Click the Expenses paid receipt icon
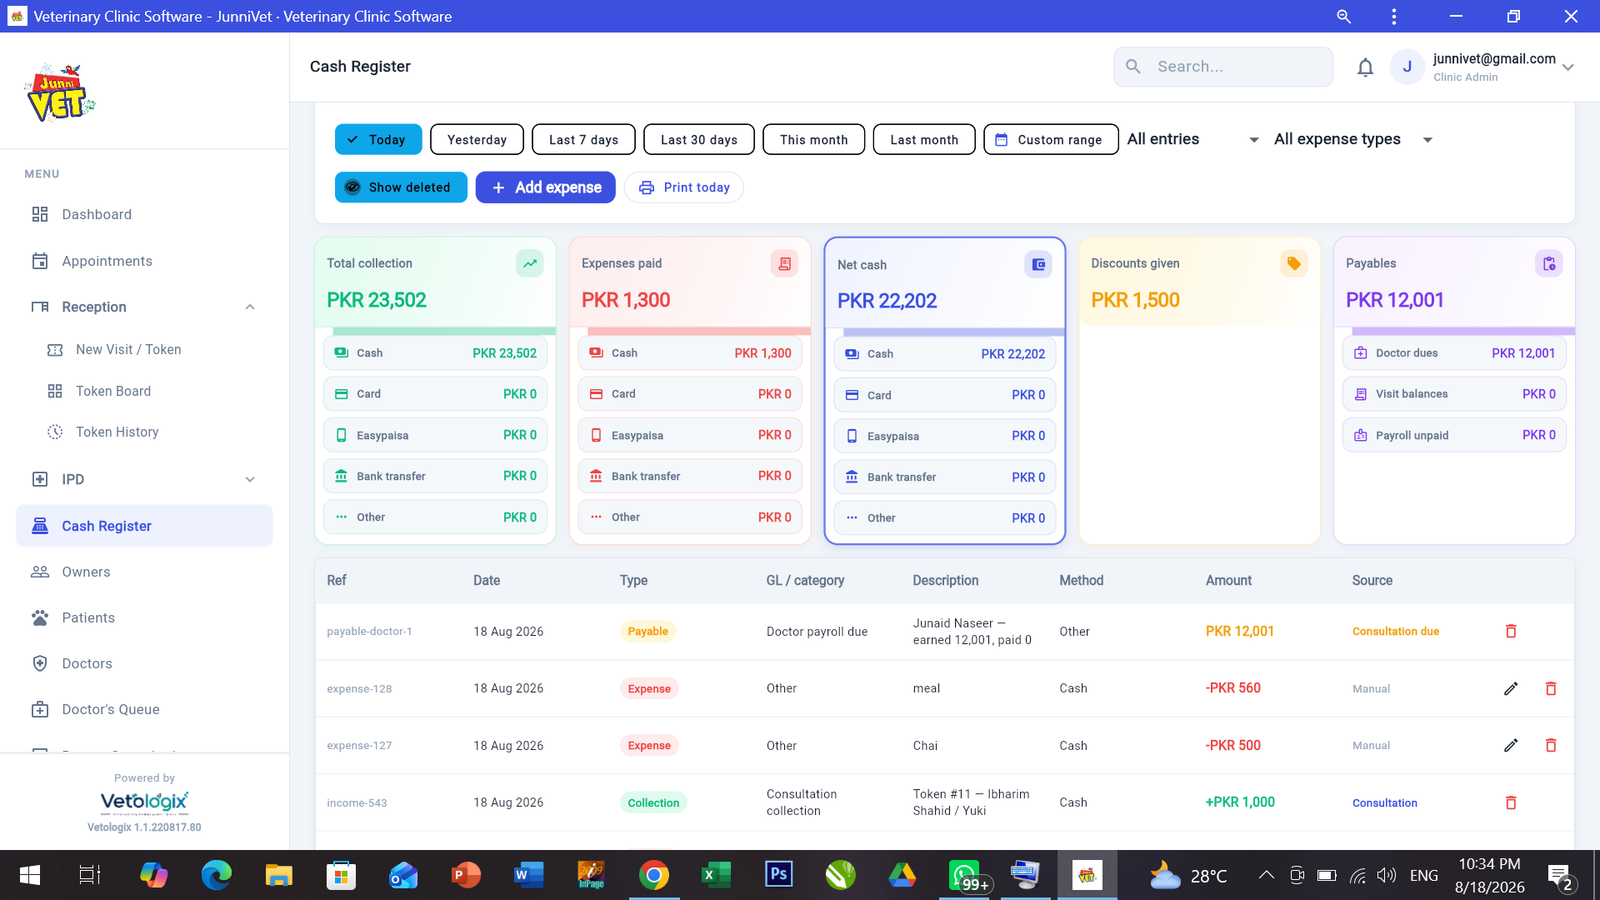This screenshot has width=1600, height=900. (785, 263)
